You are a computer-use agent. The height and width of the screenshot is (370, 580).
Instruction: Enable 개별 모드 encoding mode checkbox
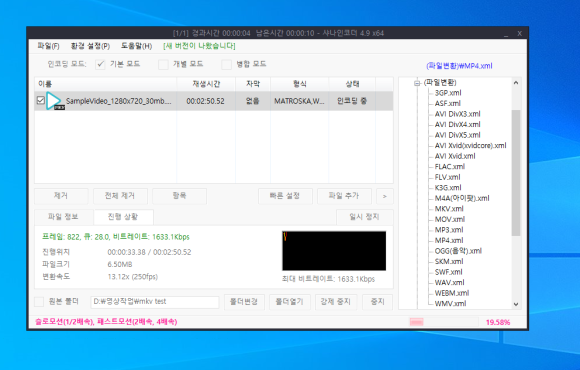(163, 64)
